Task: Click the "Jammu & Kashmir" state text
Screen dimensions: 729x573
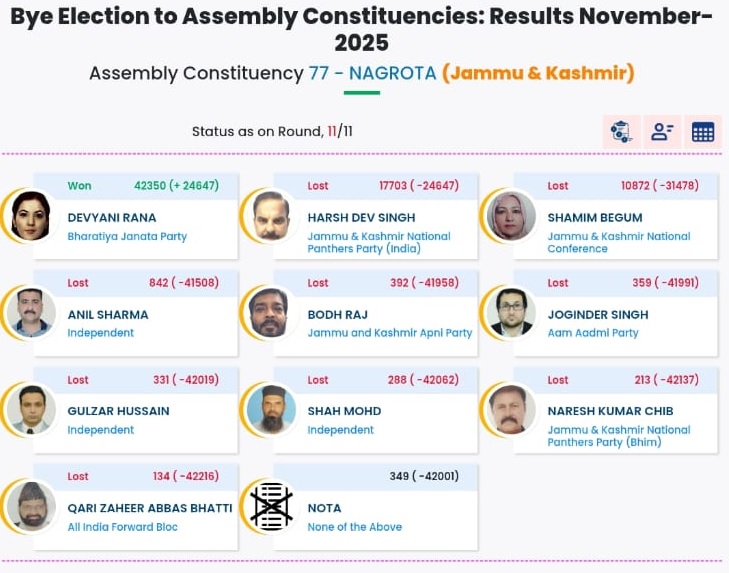Action: (x=538, y=73)
